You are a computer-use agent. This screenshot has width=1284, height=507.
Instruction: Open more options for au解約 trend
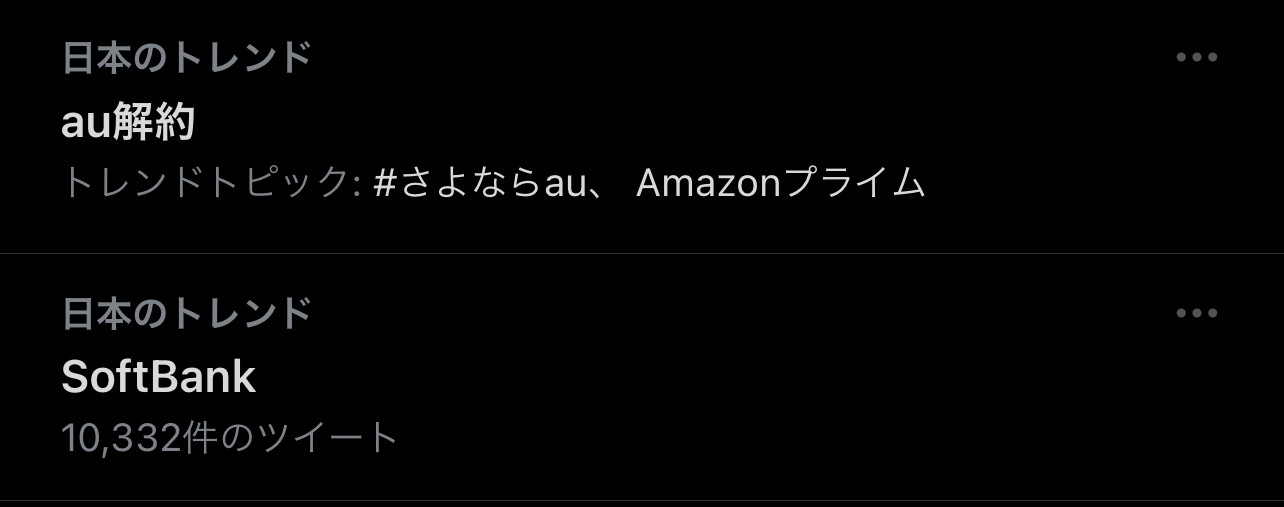(x=1196, y=57)
